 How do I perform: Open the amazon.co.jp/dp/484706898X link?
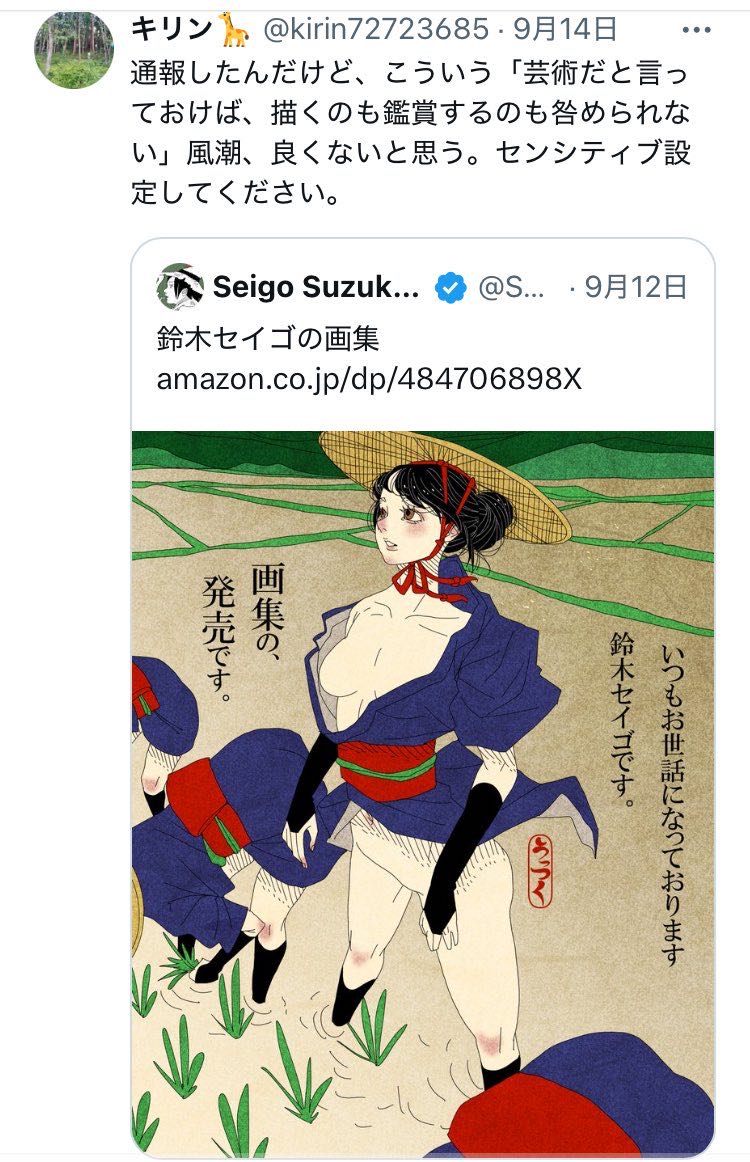pos(369,379)
